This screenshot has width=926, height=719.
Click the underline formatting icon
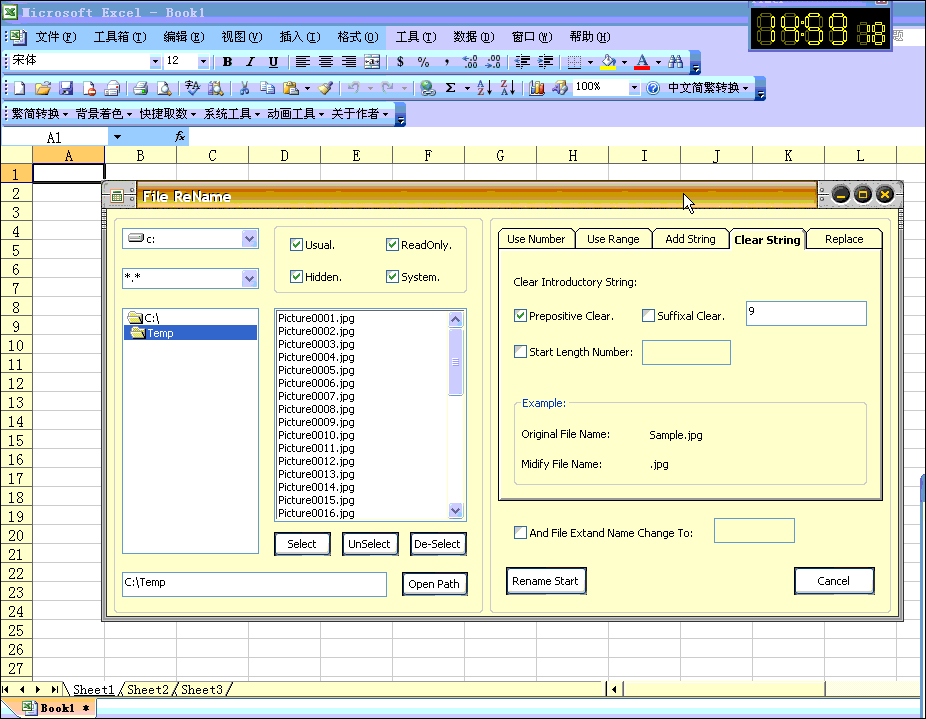pyautogui.click(x=273, y=62)
